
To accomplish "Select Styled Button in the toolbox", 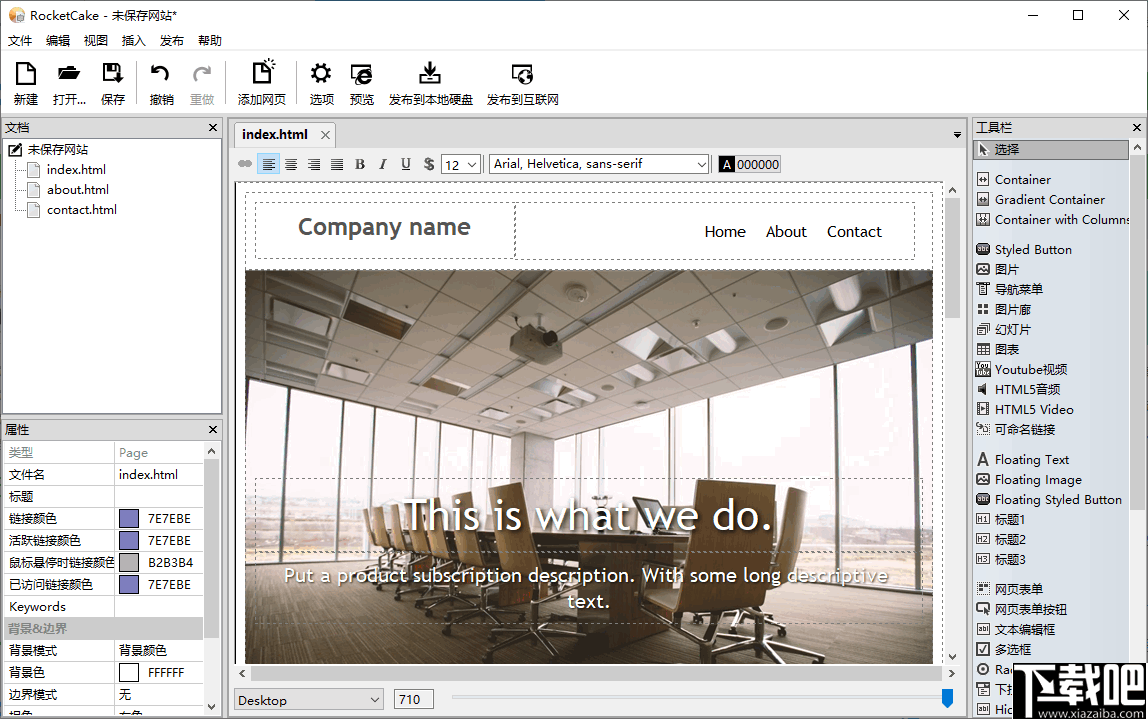I will click(1033, 249).
